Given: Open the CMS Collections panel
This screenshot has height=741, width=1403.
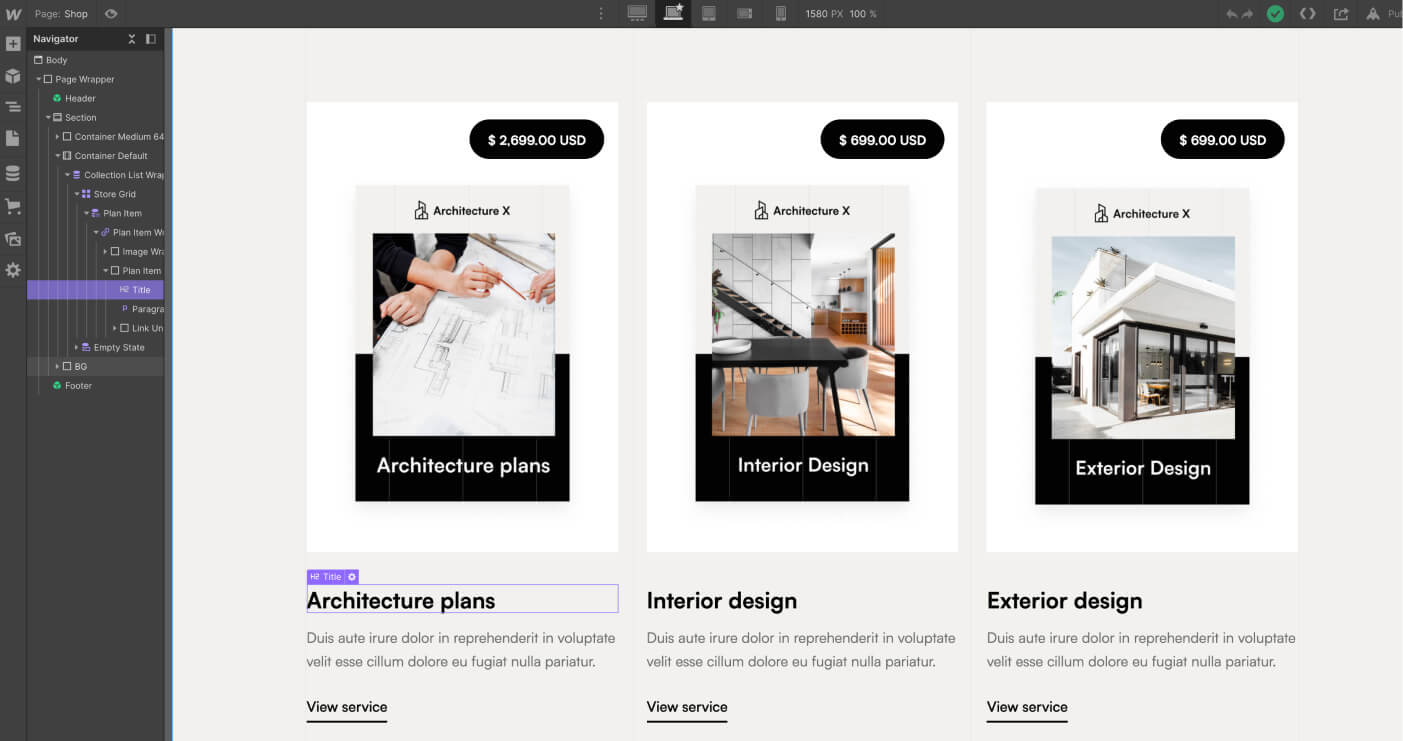Looking at the screenshot, I should [x=13, y=172].
